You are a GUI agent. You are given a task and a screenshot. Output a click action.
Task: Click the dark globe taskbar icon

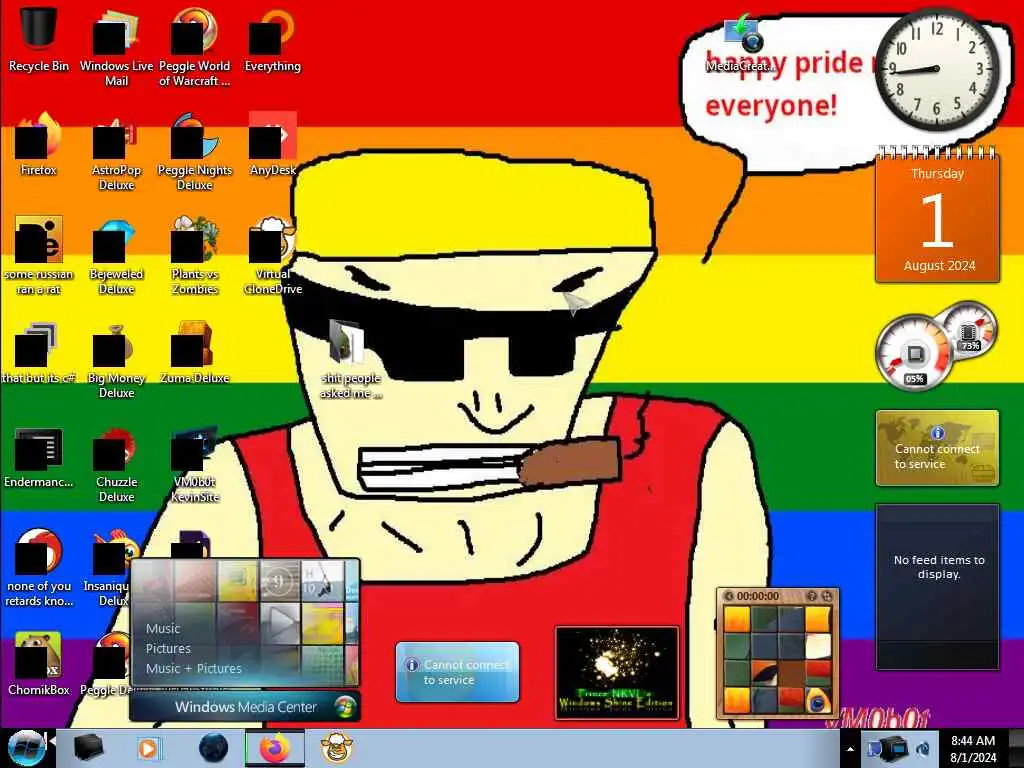coord(213,748)
